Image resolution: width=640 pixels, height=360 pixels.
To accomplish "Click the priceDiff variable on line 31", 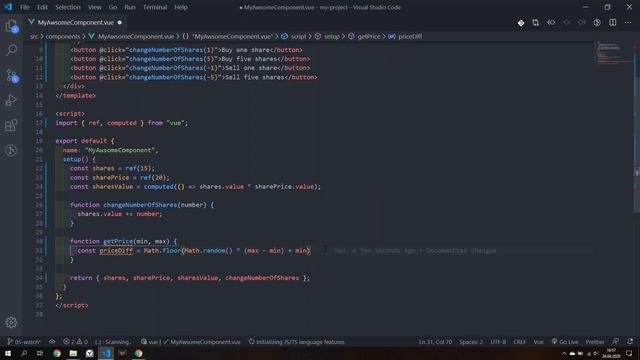I will tap(116, 251).
